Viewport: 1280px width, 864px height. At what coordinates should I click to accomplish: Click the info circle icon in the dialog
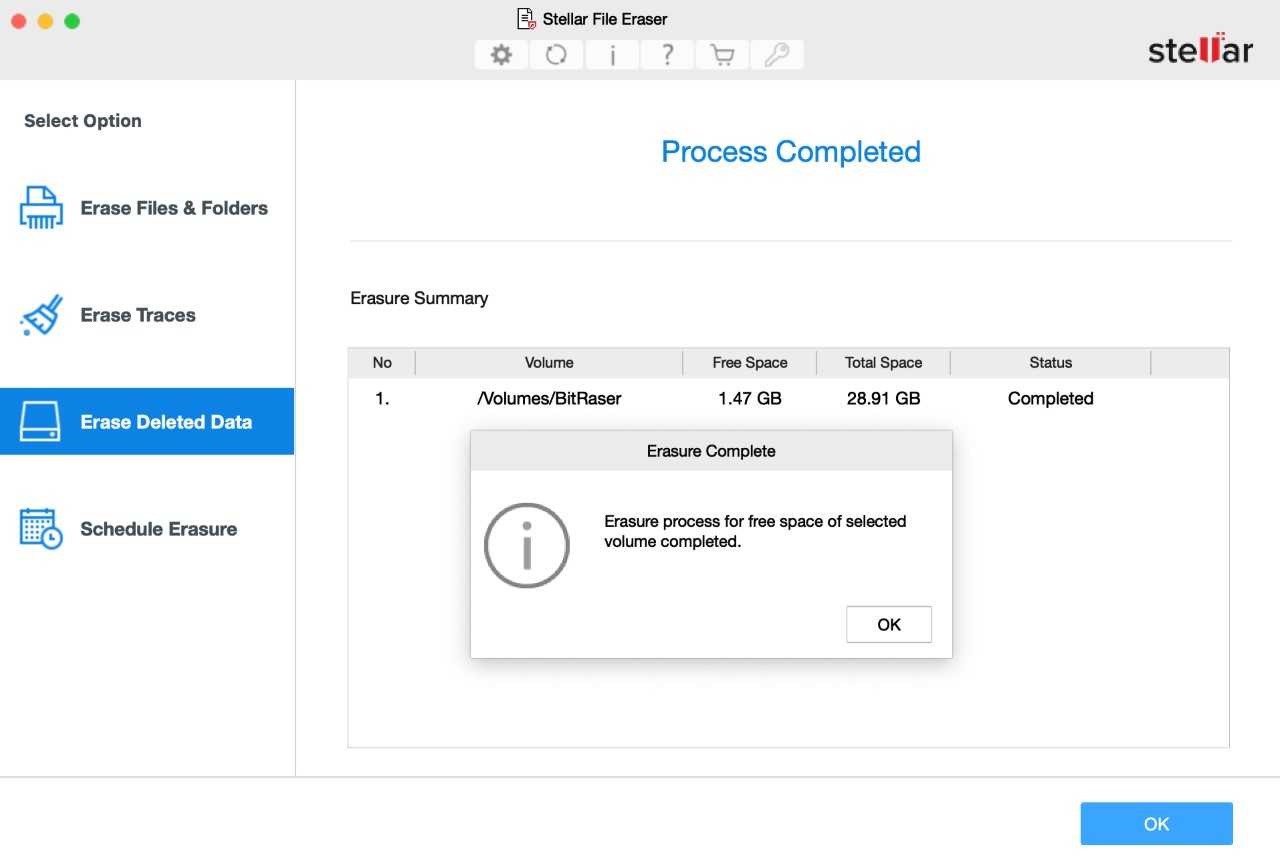click(x=527, y=545)
